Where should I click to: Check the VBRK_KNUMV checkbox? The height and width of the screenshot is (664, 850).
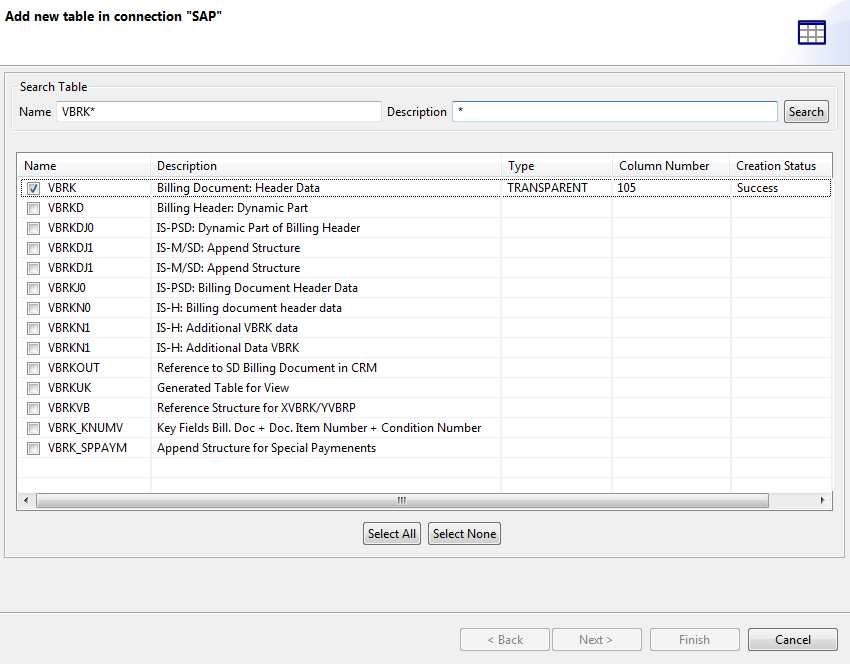click(x=33, y=427)
